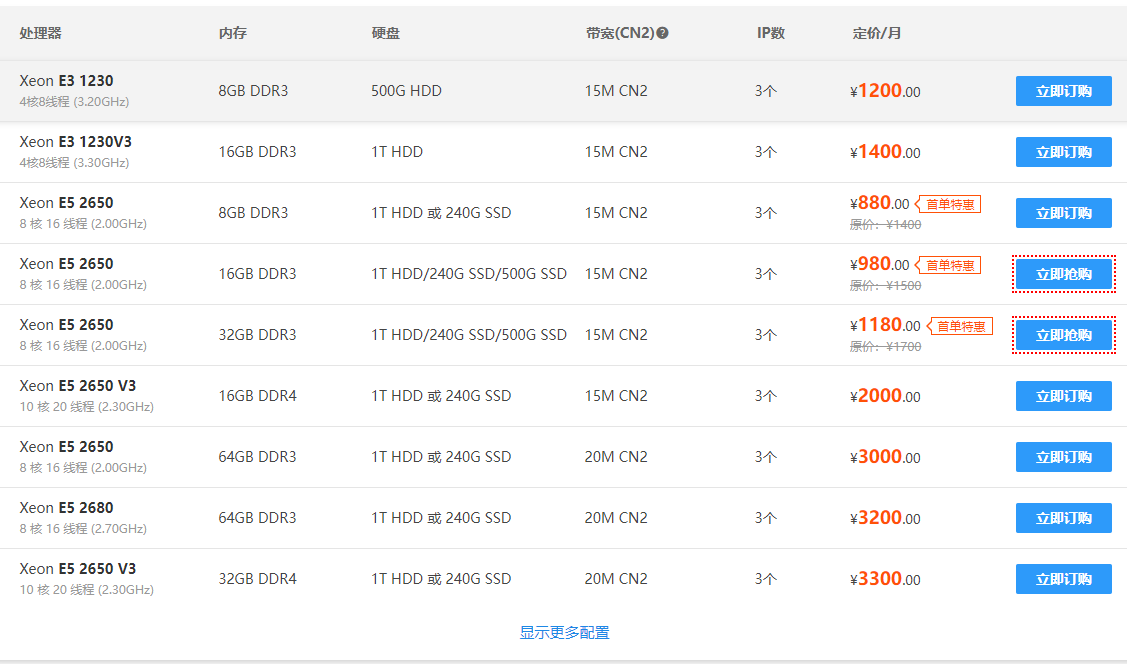Click the 32GB DDR4 memory cell
Viewport: 1127px width, 664px height.
click(x=257, y=580)
